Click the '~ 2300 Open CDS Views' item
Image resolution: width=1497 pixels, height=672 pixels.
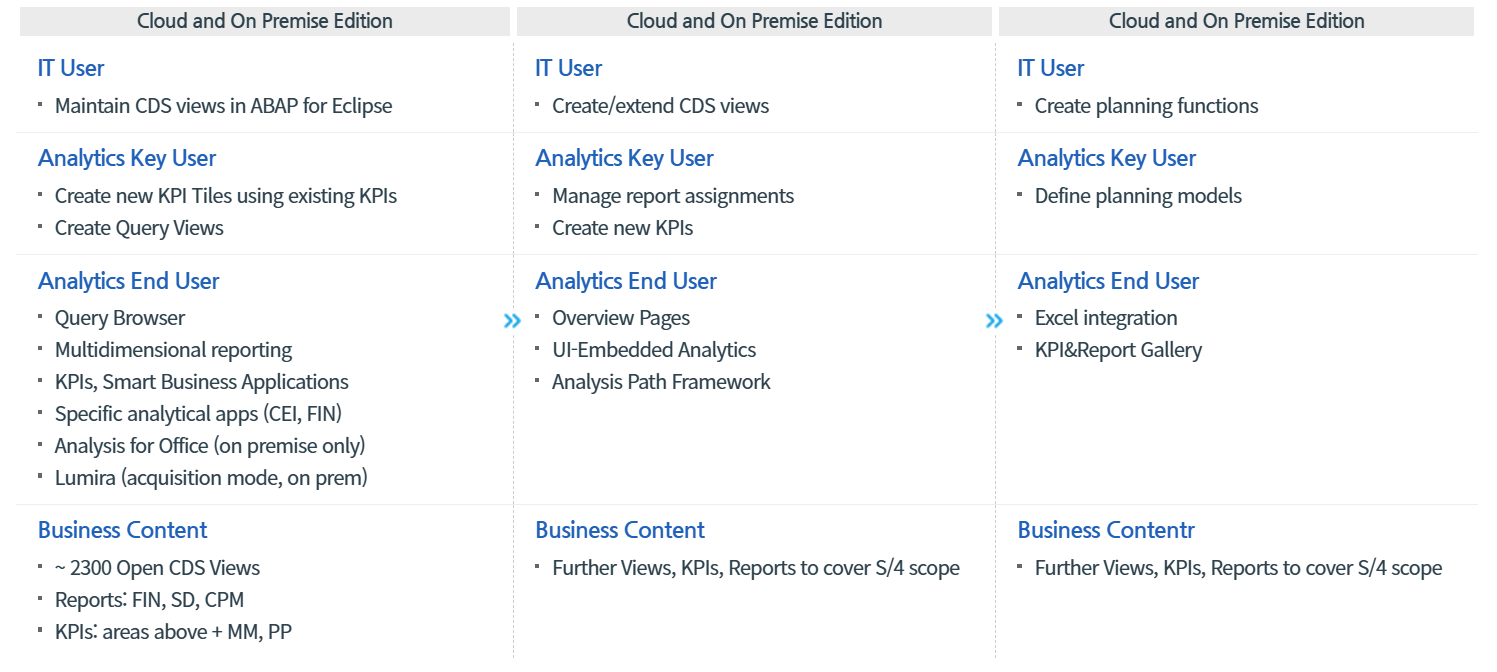click(x=157, y=568)
